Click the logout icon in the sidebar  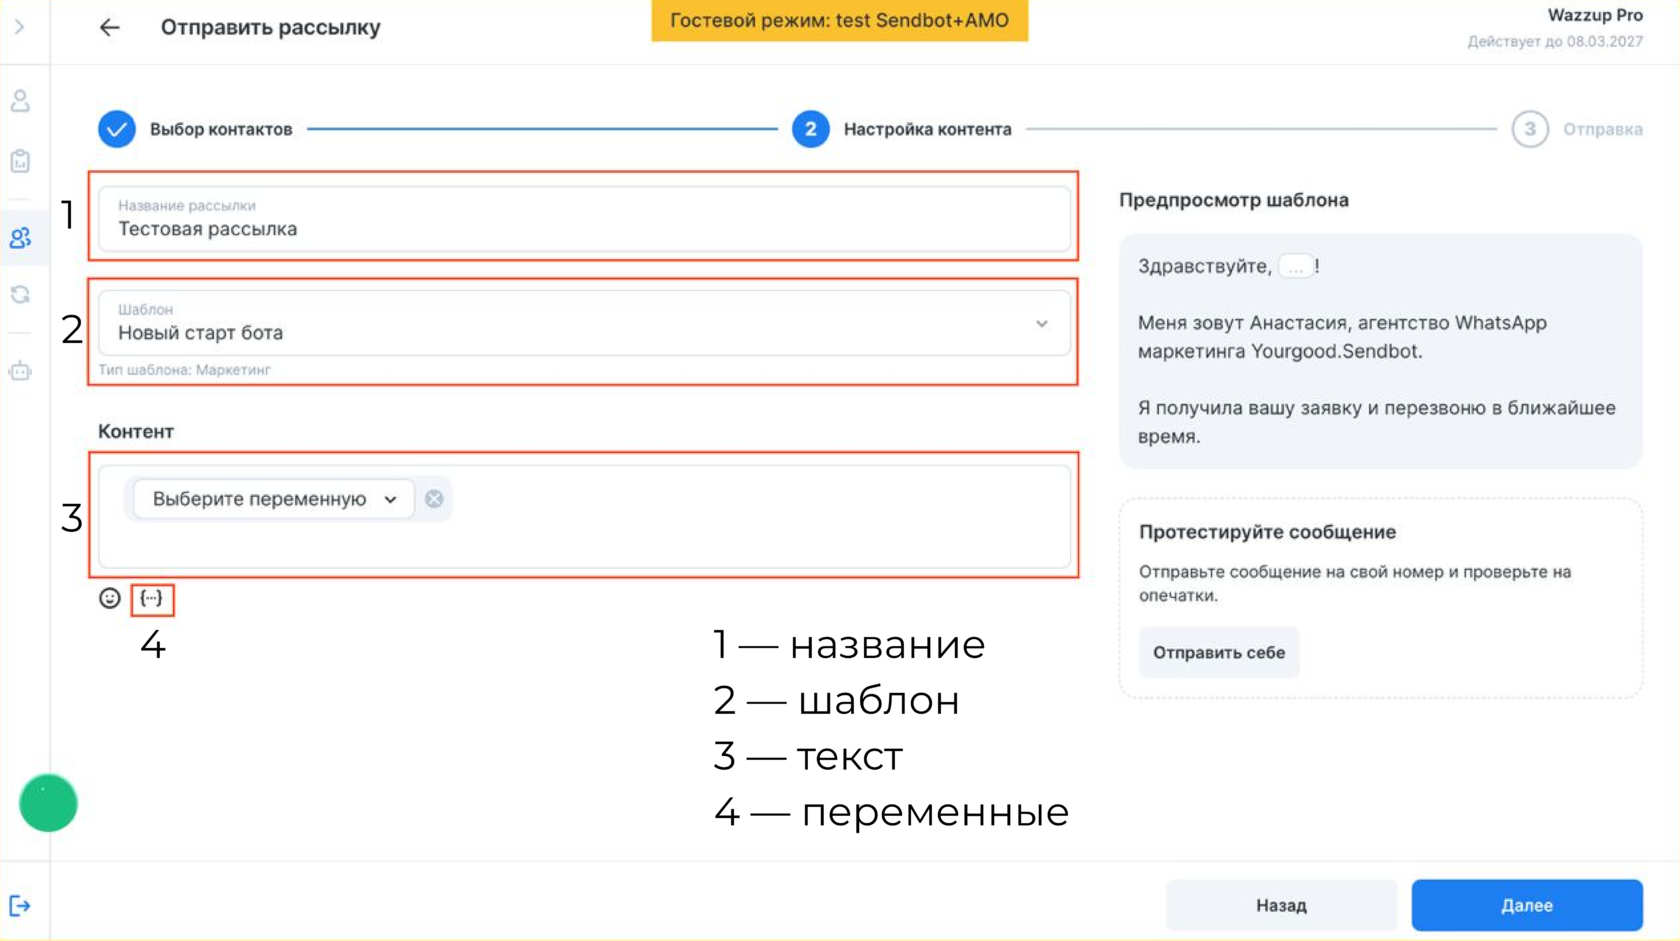click(x=20, y=906)
